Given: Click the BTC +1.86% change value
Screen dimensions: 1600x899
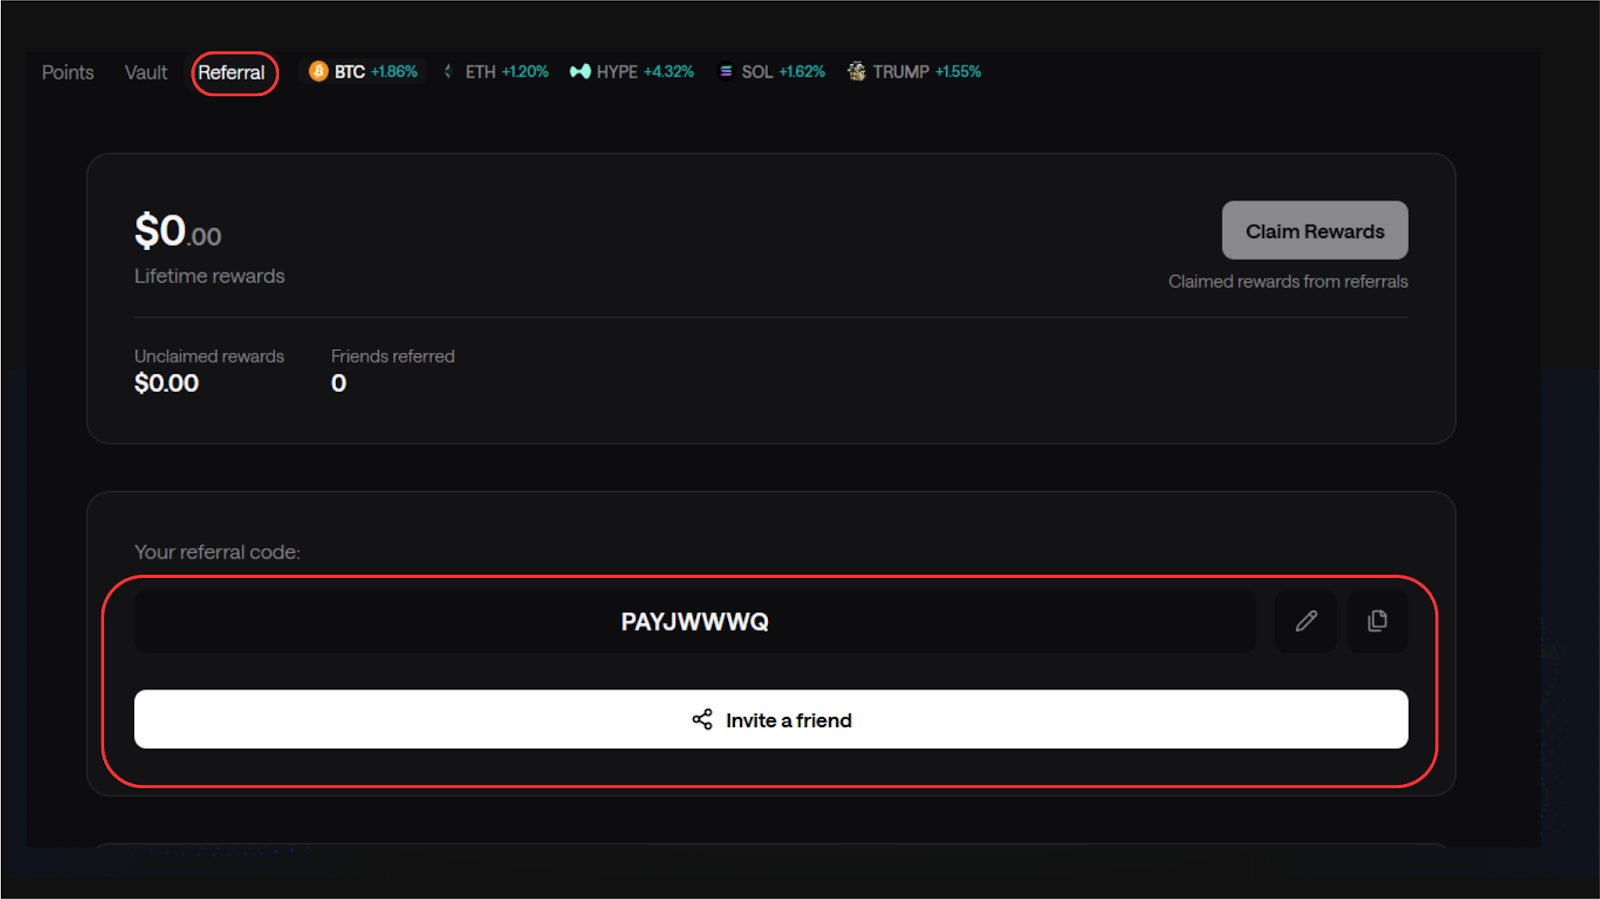Looking at the screenshot, I should pyautogui.click(x=394, y=72).
